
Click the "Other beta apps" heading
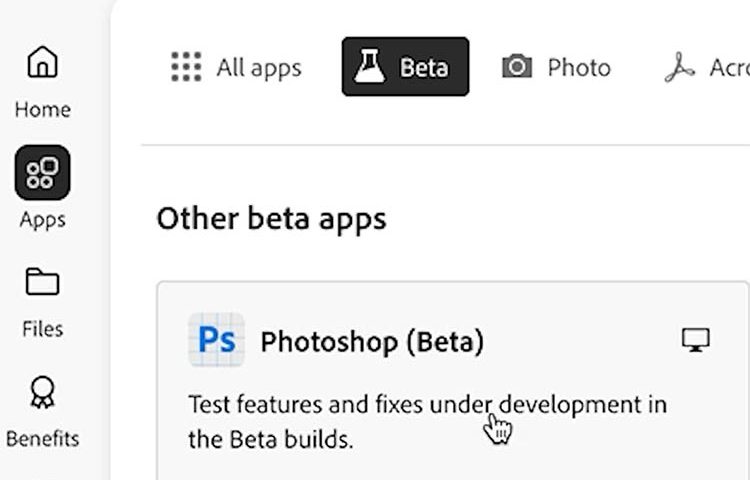[271, 219]
